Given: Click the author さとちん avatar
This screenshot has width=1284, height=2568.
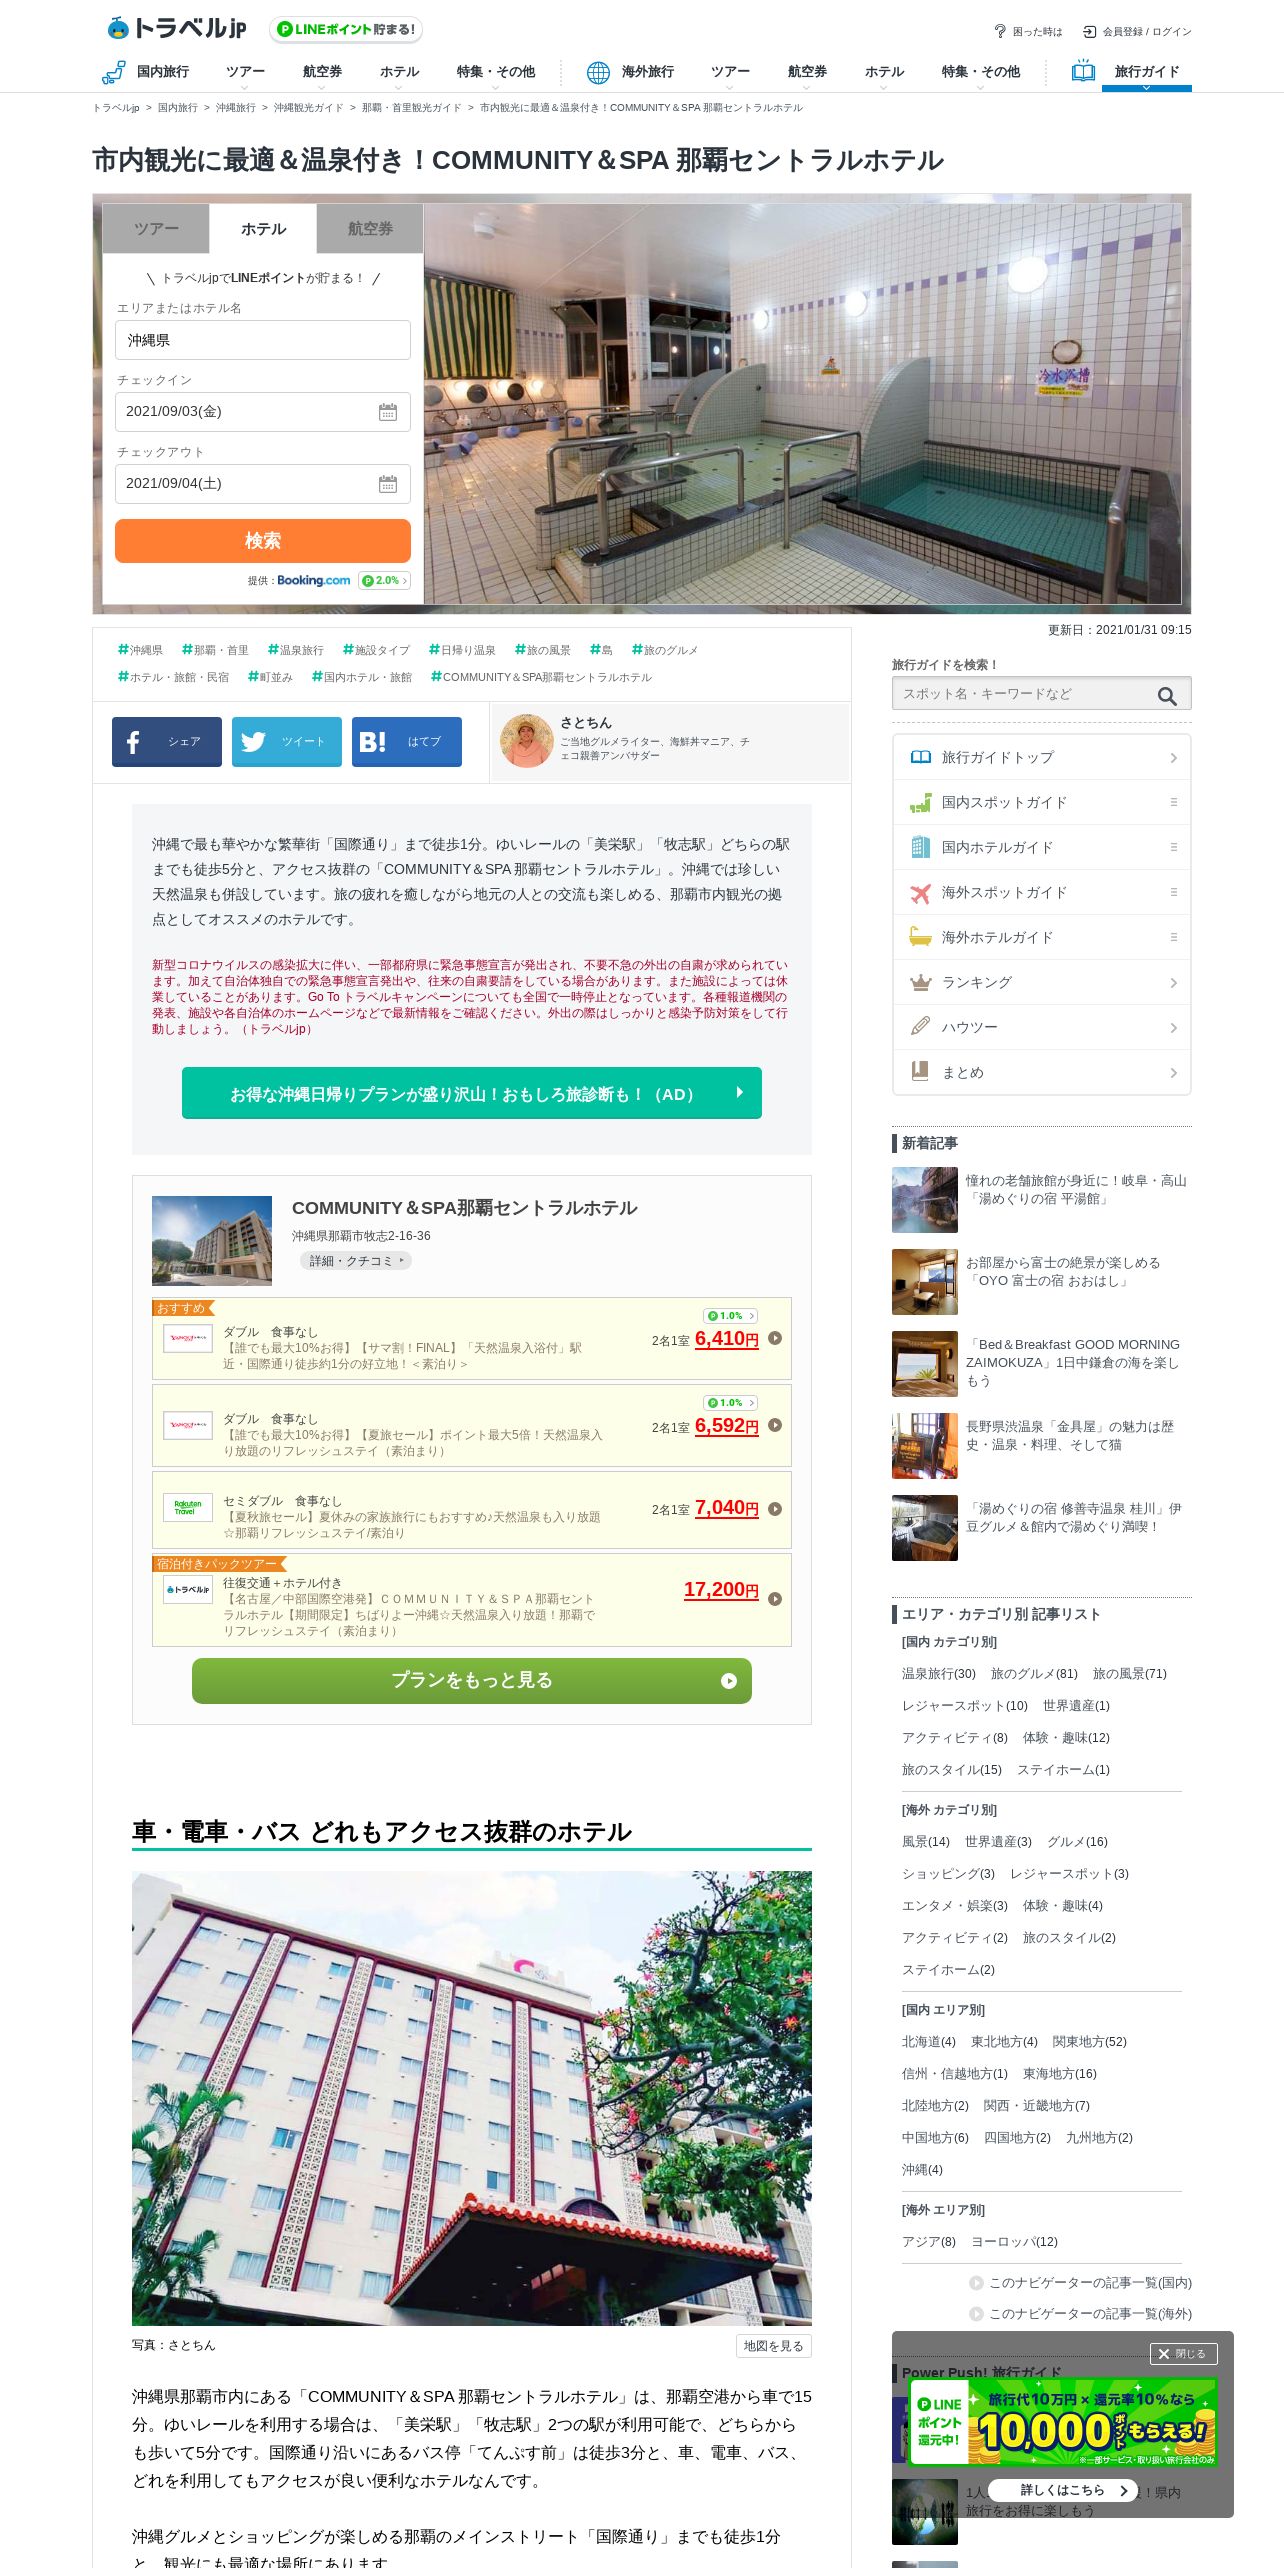Looking at the screenshot, I should tap(527, 741).
